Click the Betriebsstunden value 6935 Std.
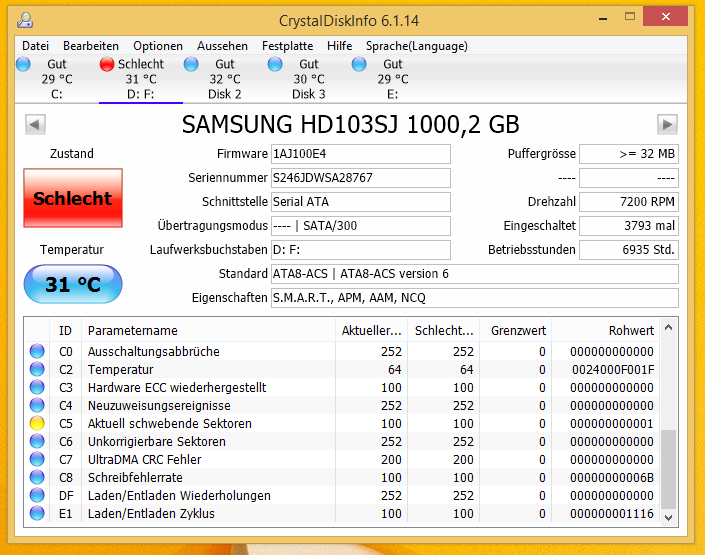 pos(629,250)
